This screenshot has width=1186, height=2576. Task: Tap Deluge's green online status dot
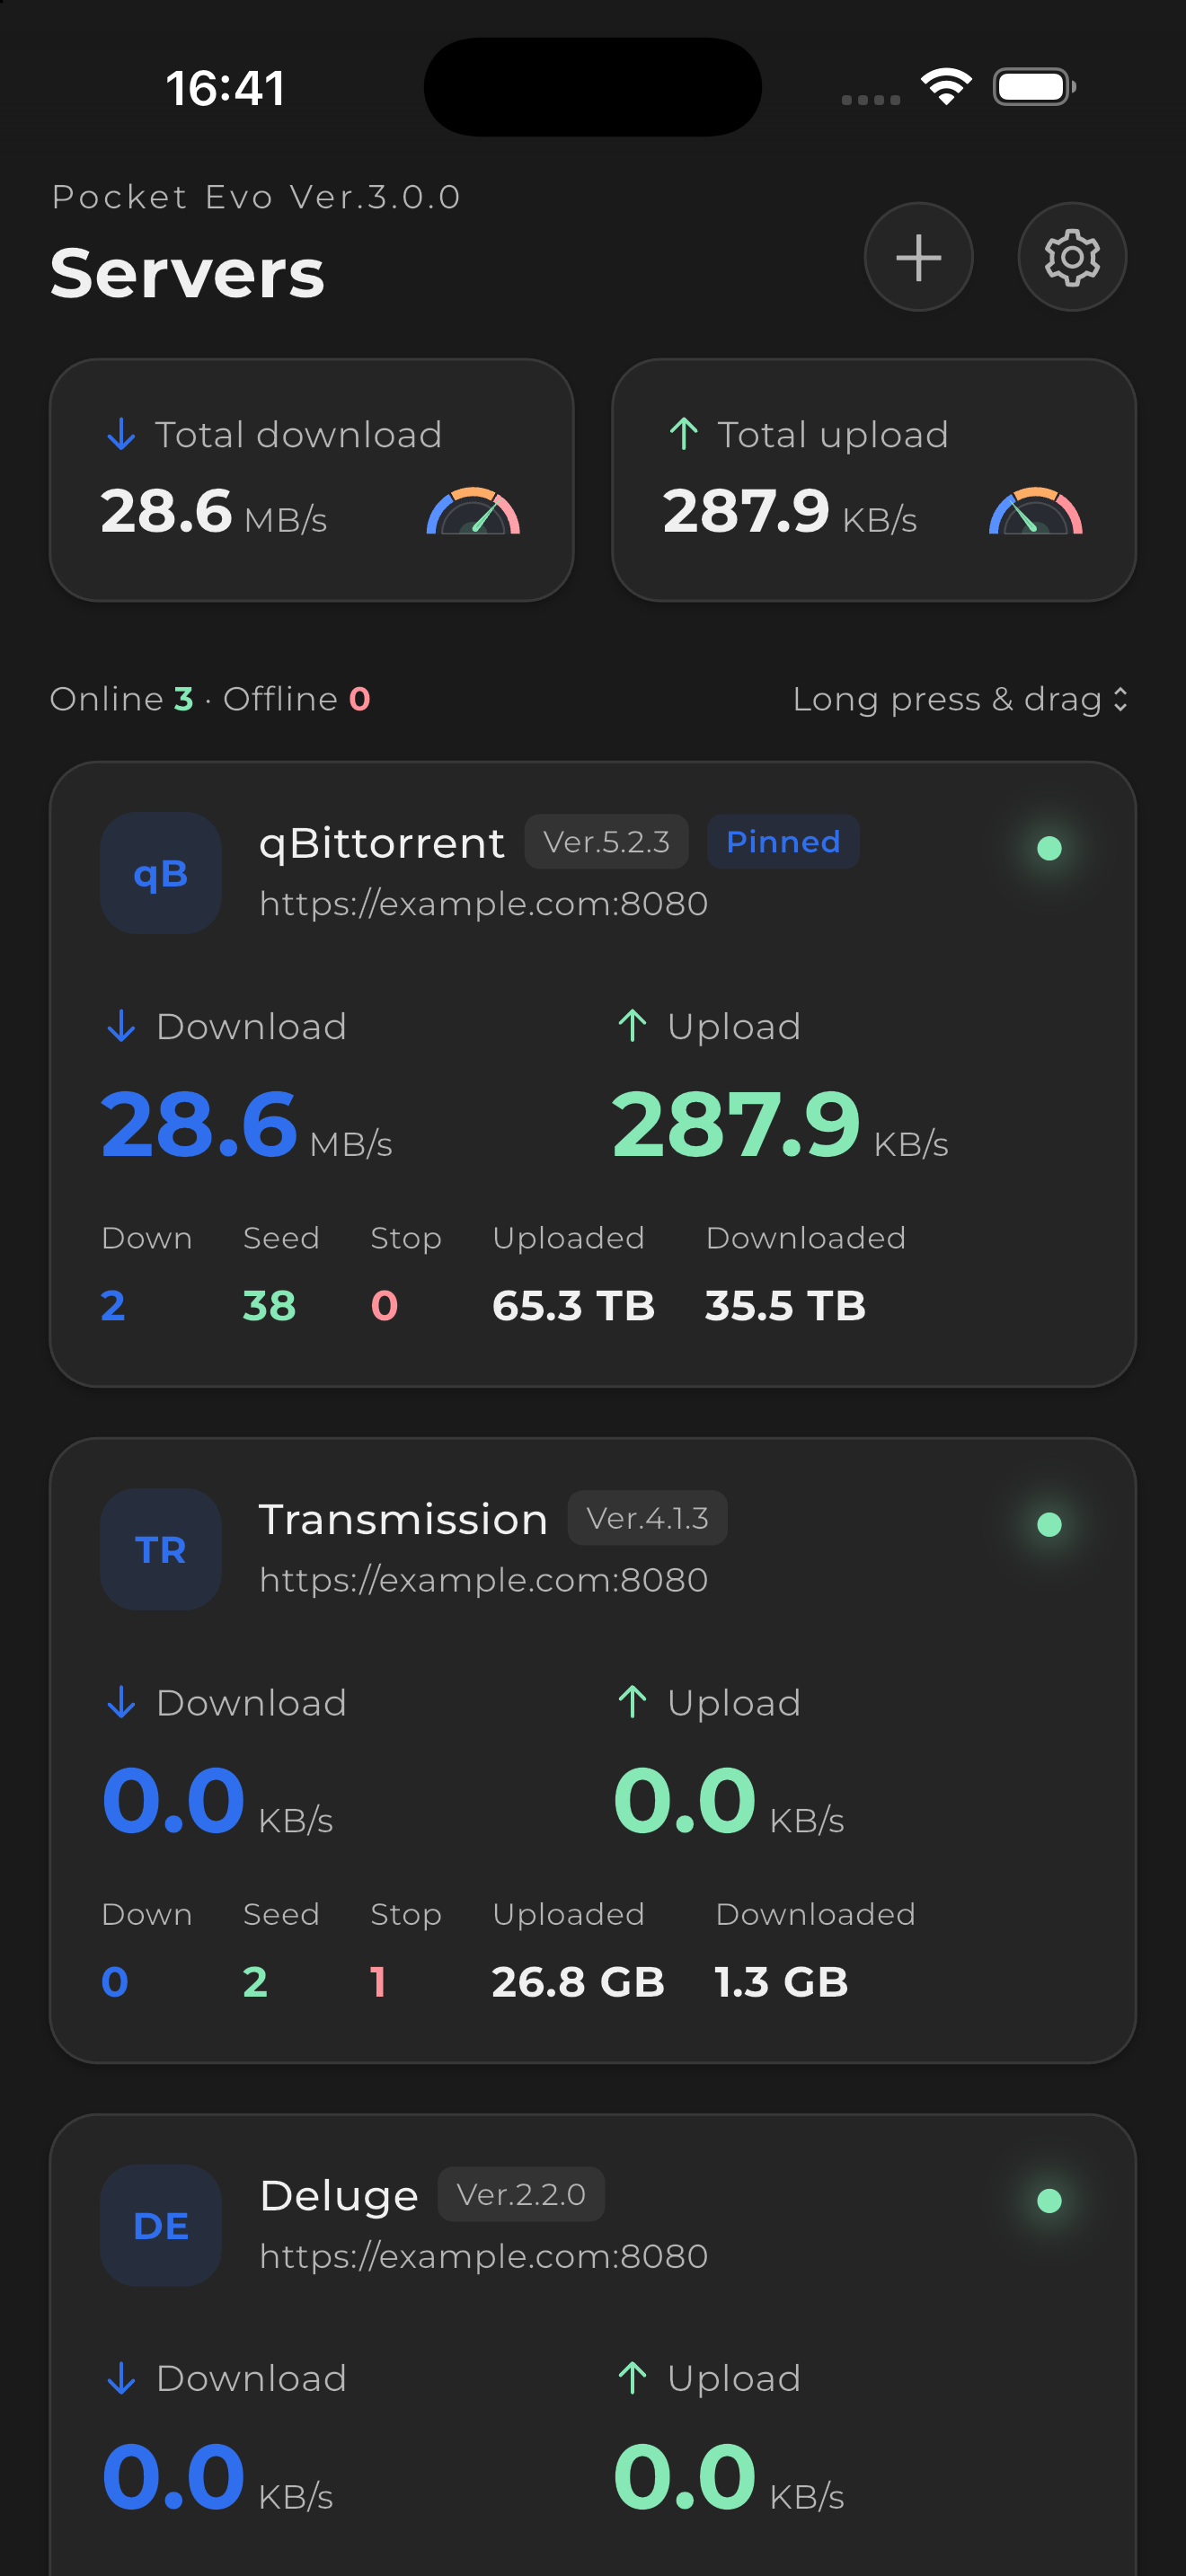coord(1049,2200)
